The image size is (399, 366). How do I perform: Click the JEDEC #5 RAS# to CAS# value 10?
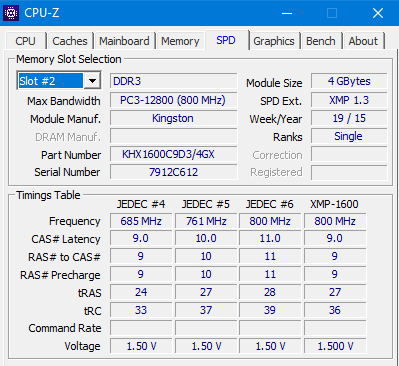click(x=206, y=256)
